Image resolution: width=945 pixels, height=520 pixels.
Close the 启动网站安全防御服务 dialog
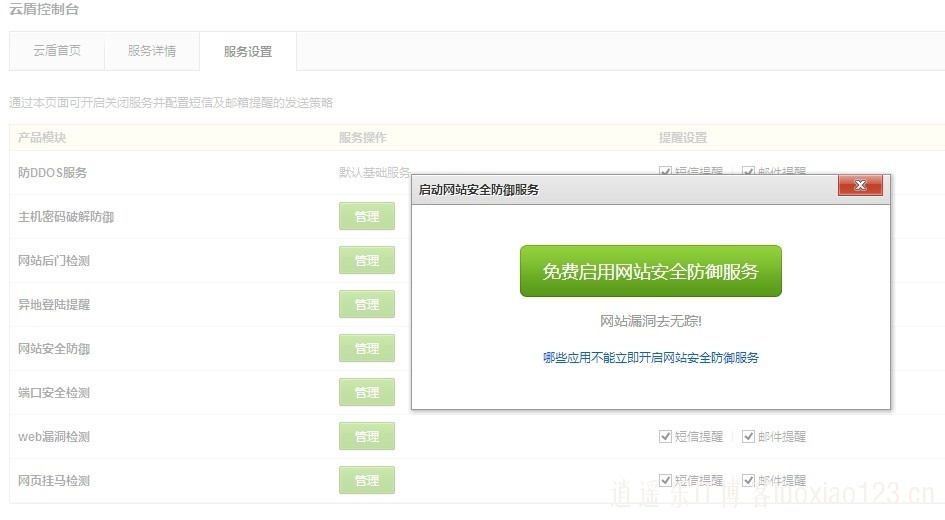tap(860, 186)
